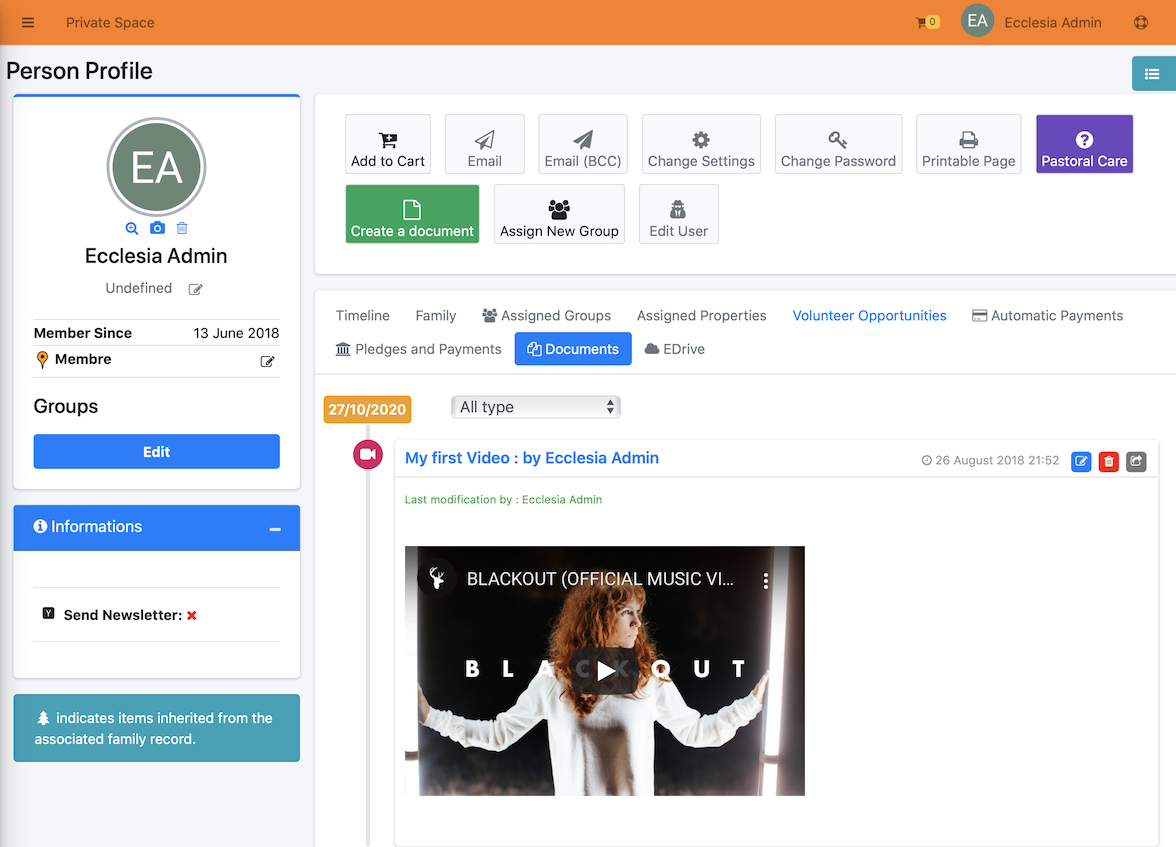Screen dimensions: 1176x847
Task: Collapse the Informations panel
Action: coord(275,529)
